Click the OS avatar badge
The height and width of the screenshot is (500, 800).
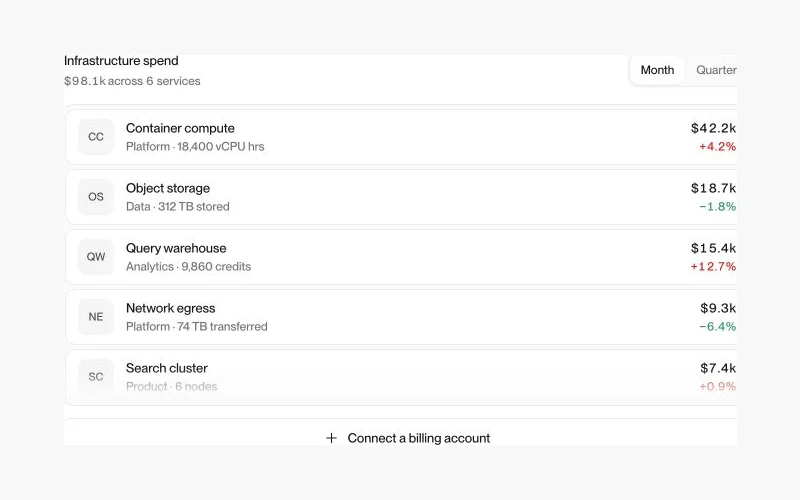click(96, 197)
